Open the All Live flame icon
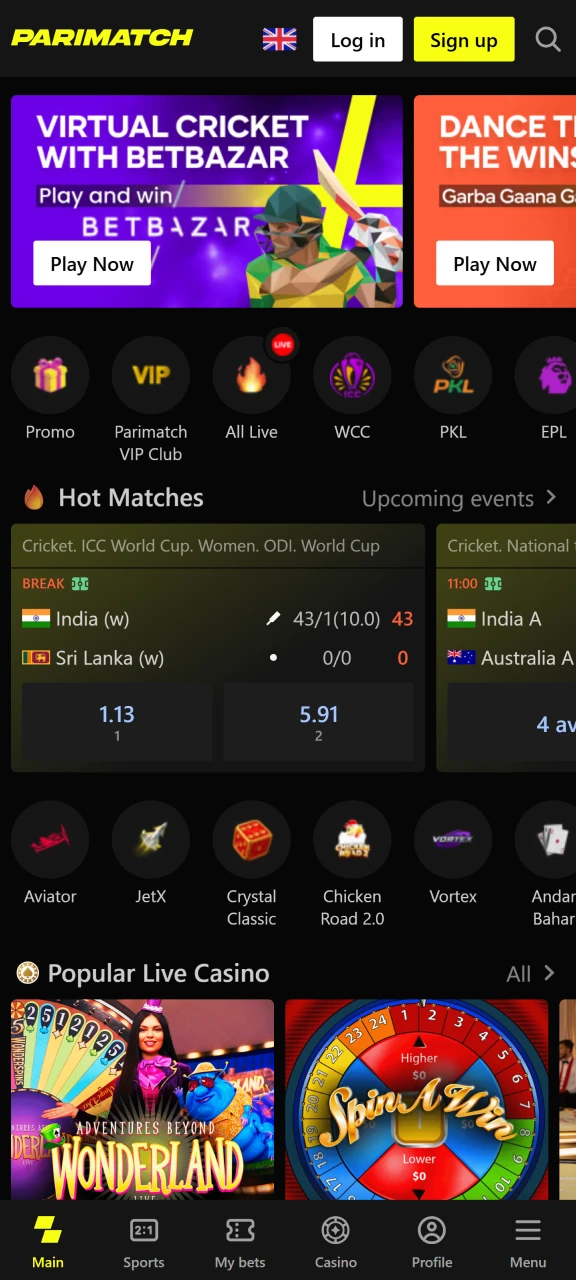Viewport: 576px width, 1280px height. click(x=252, y=375)
